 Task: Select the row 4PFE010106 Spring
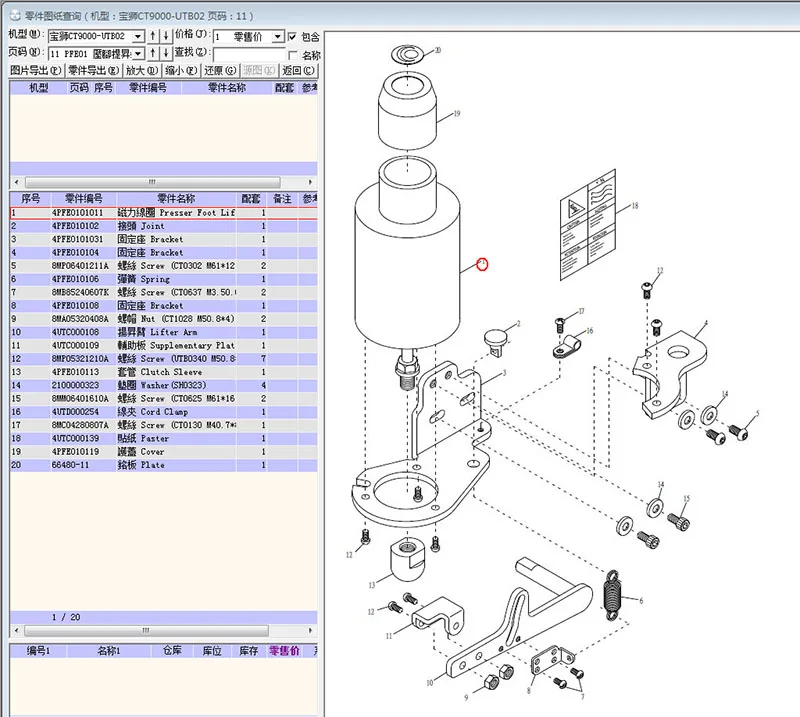[163, 279]
